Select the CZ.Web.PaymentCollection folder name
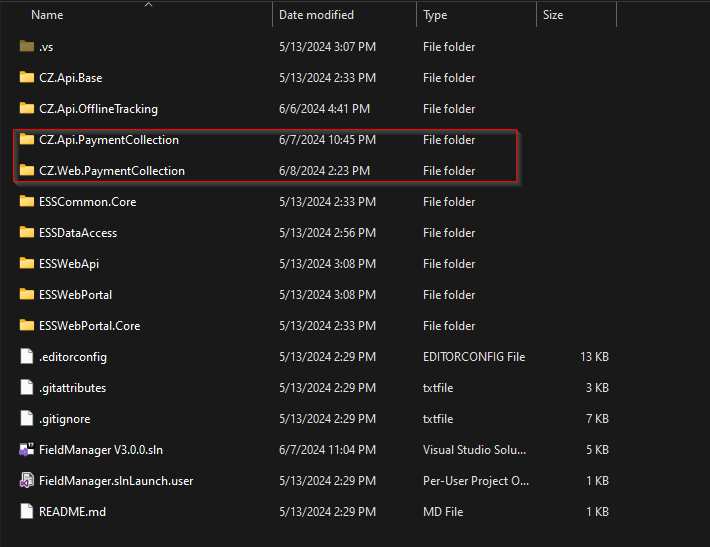Screen dimensions: 710x547 click(112, 171)
